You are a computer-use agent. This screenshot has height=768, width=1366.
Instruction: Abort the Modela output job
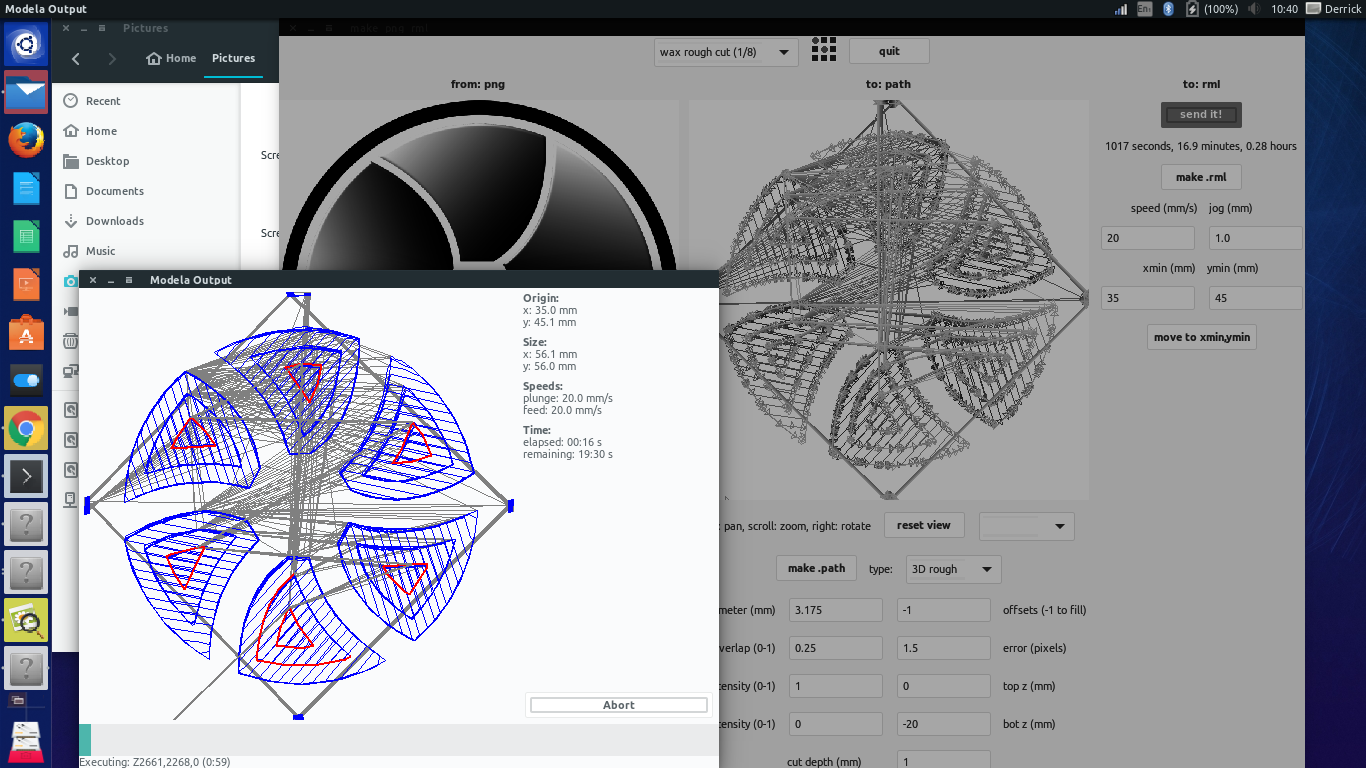pos(619,705)
